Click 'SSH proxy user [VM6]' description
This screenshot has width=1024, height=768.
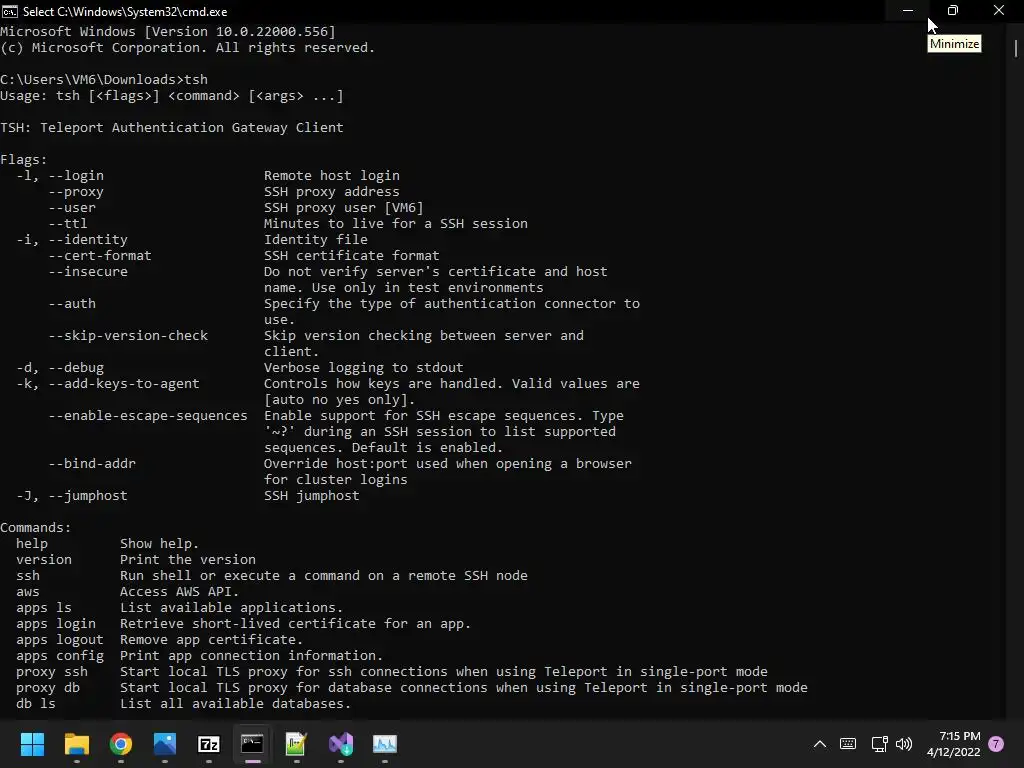click(344, 208)
